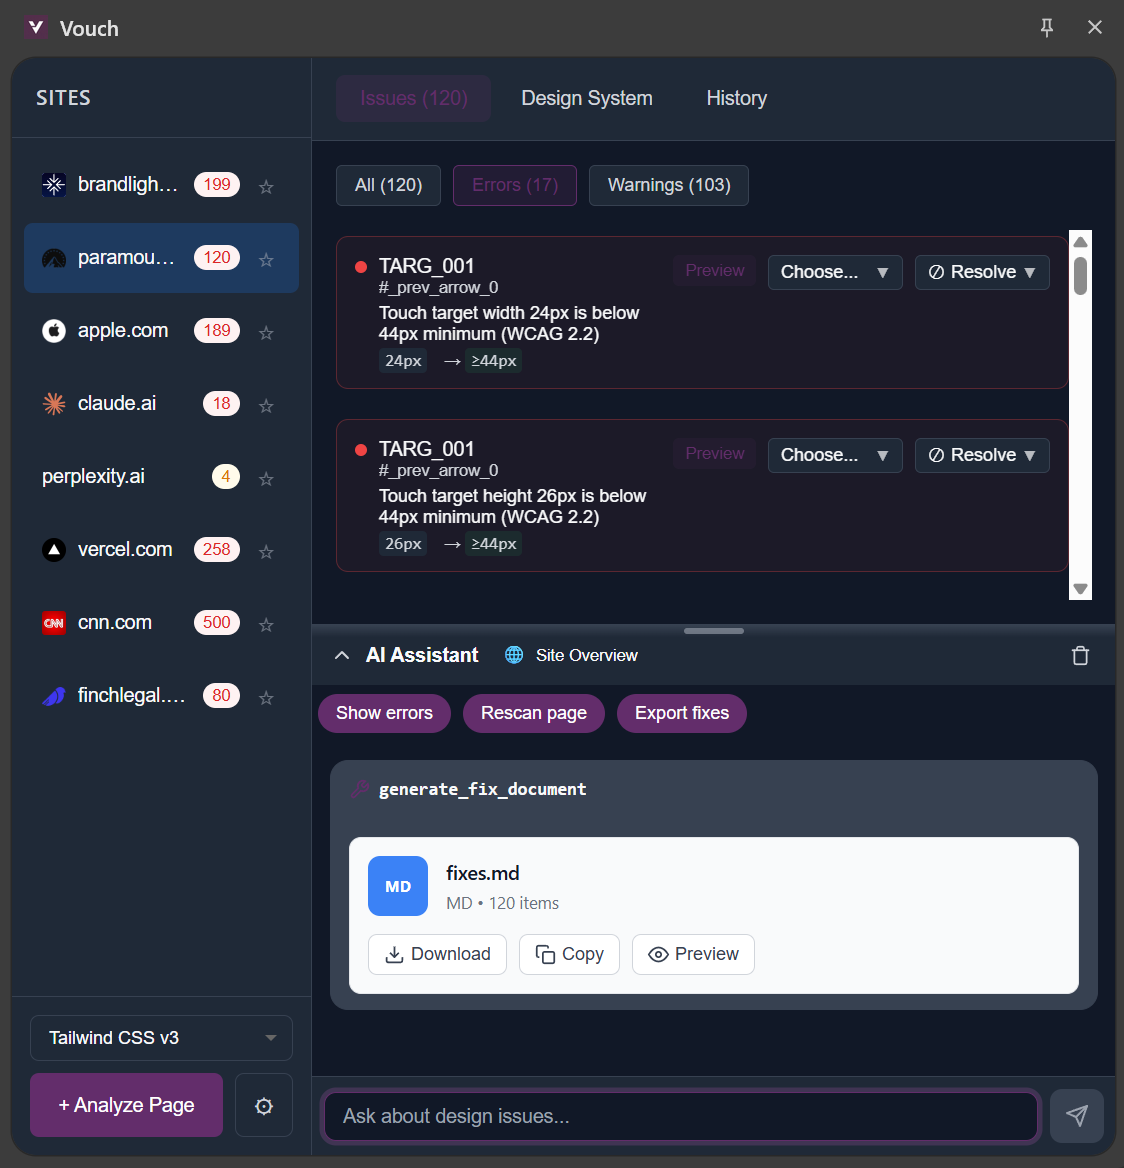Image resolution: width=1124 pixels, height=1168 pixels.
Task: Click the Site Overview globe icon
Action: coord(514,655)
